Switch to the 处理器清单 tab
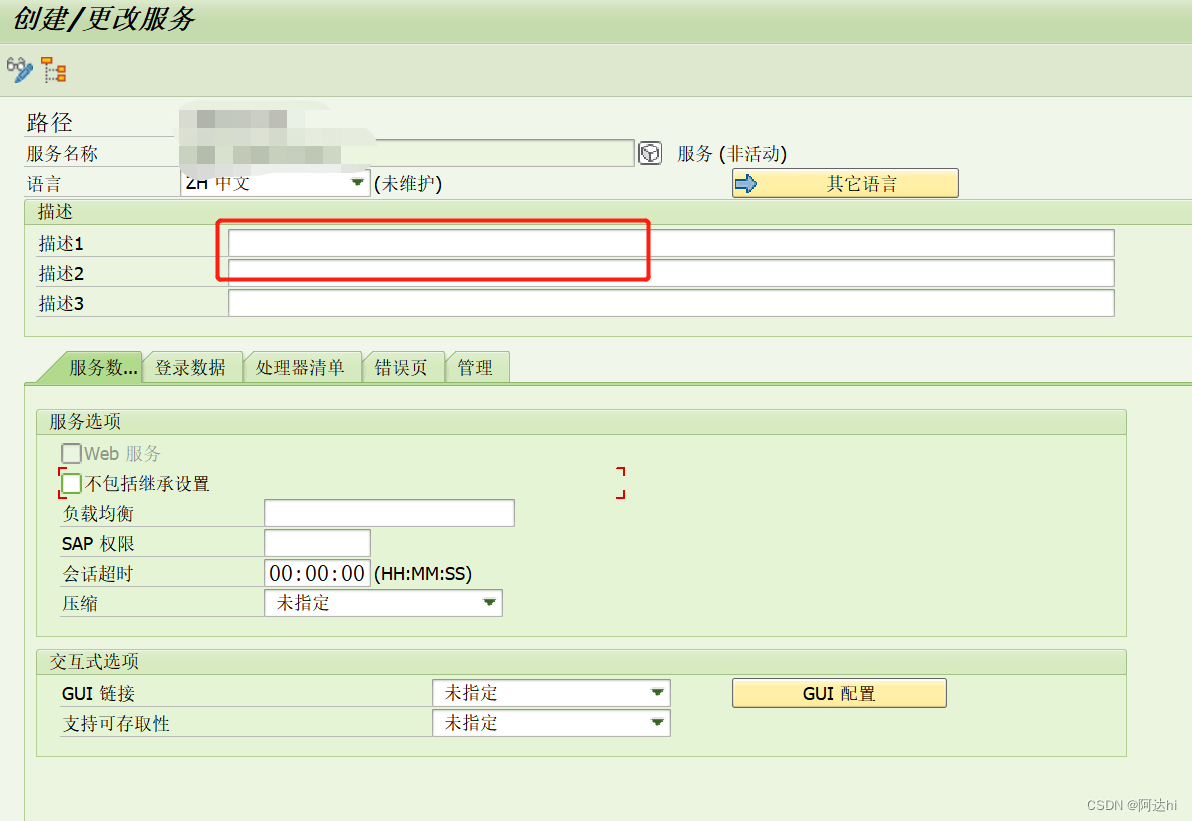 tap(303, 366)
